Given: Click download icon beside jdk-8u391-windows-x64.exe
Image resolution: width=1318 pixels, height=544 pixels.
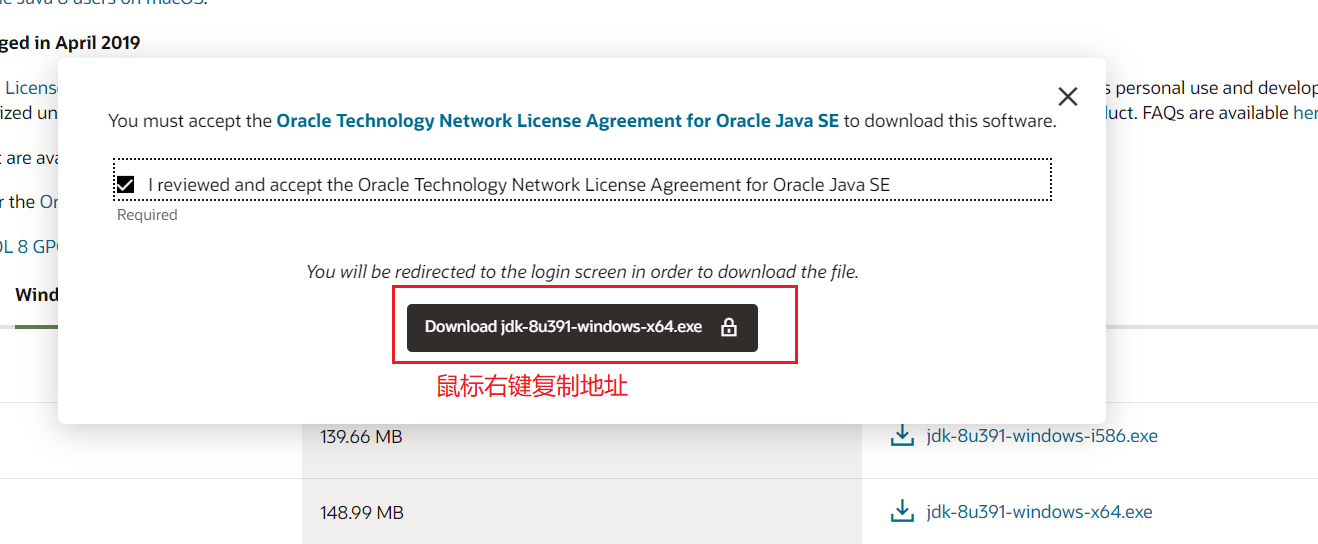Looking at the screenshot, I should tap(902, 512).
